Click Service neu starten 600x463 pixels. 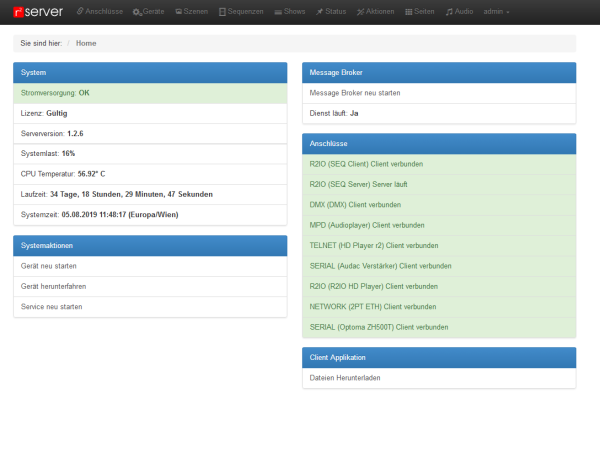(x=51, y=306)
